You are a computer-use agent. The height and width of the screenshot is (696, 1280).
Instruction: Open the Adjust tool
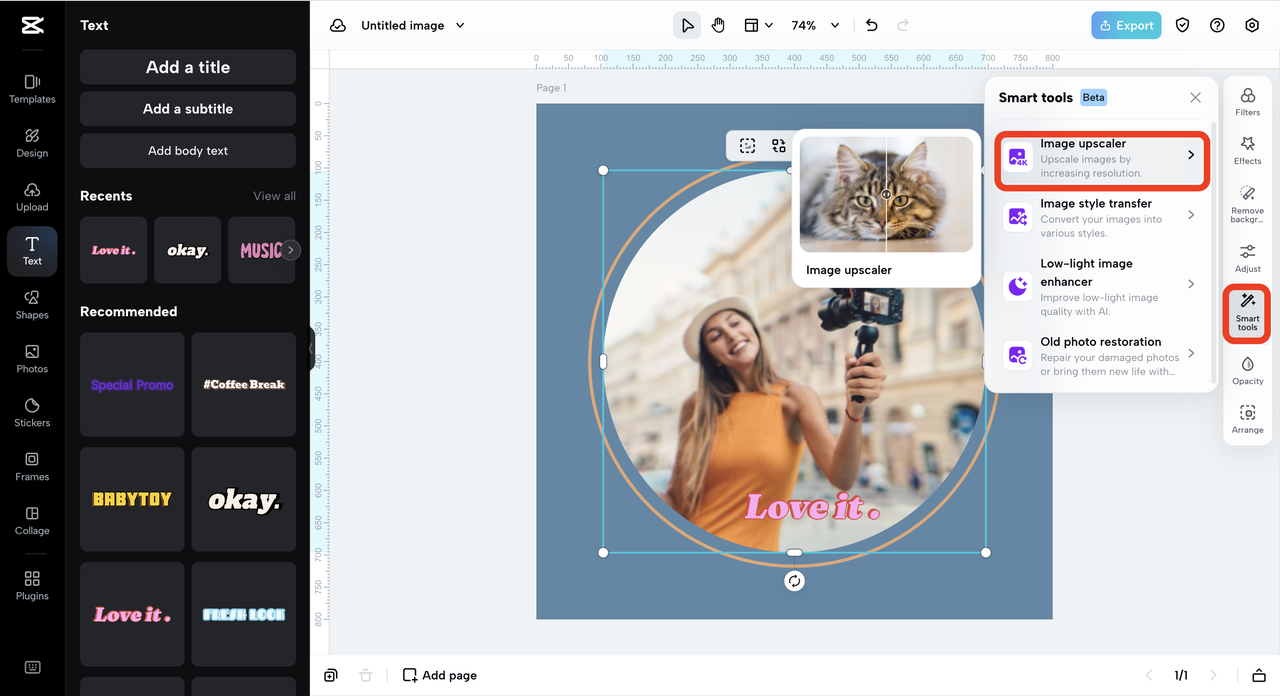[1247, 258]
